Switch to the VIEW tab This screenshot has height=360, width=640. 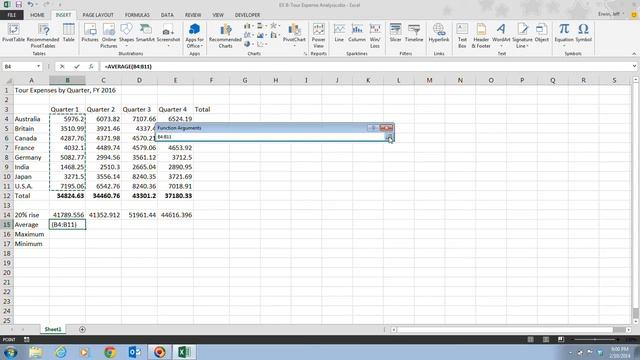pos(218,15)
